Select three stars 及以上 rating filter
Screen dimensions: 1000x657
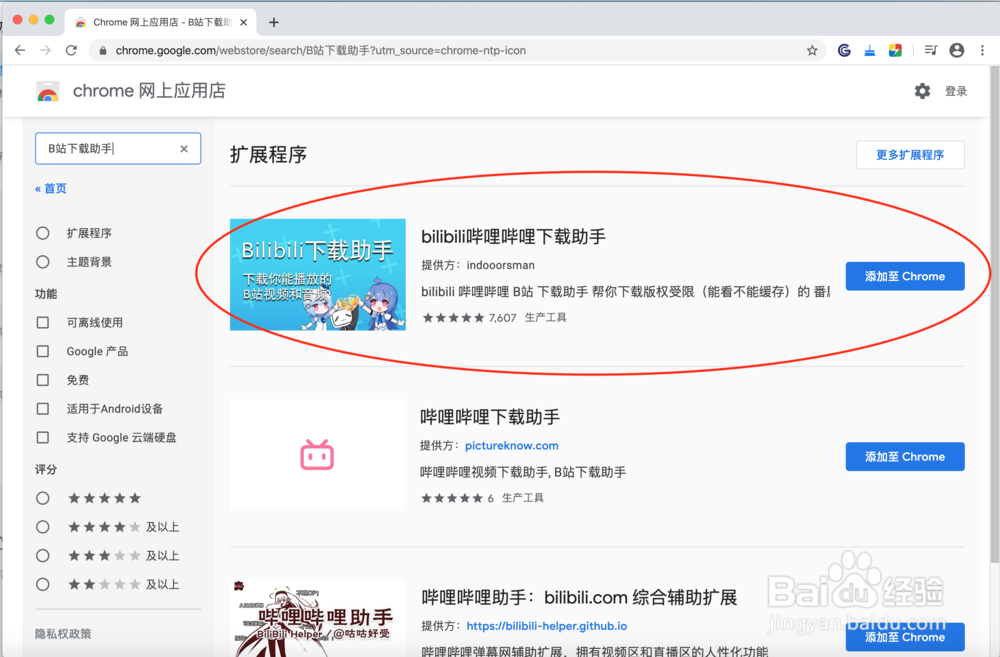click(x=43, y=556)
